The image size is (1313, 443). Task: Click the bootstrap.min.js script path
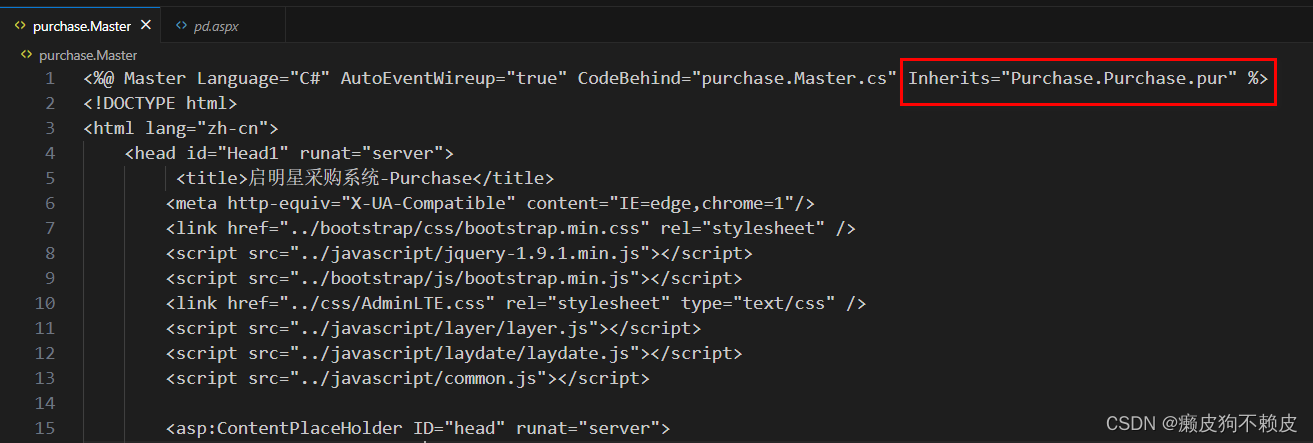466,278
